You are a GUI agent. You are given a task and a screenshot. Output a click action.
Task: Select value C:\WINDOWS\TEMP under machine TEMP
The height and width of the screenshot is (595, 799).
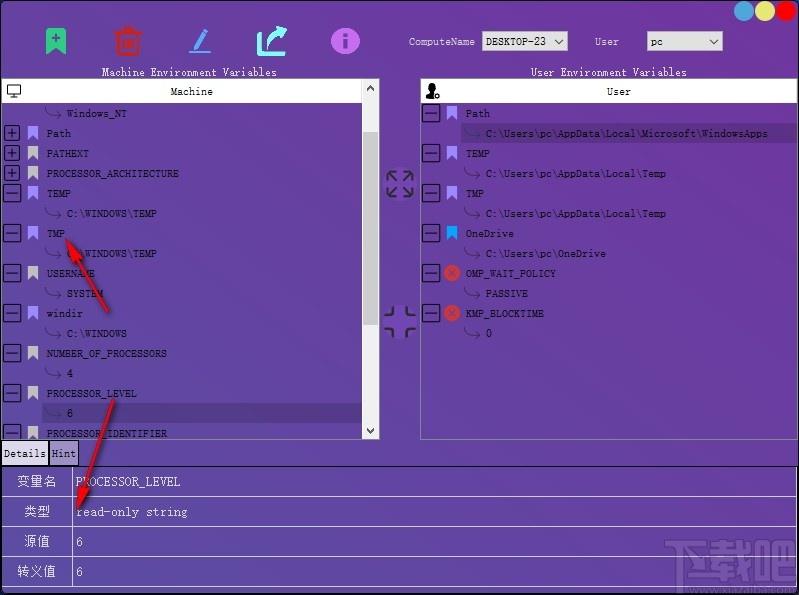[x=112, y=213]
